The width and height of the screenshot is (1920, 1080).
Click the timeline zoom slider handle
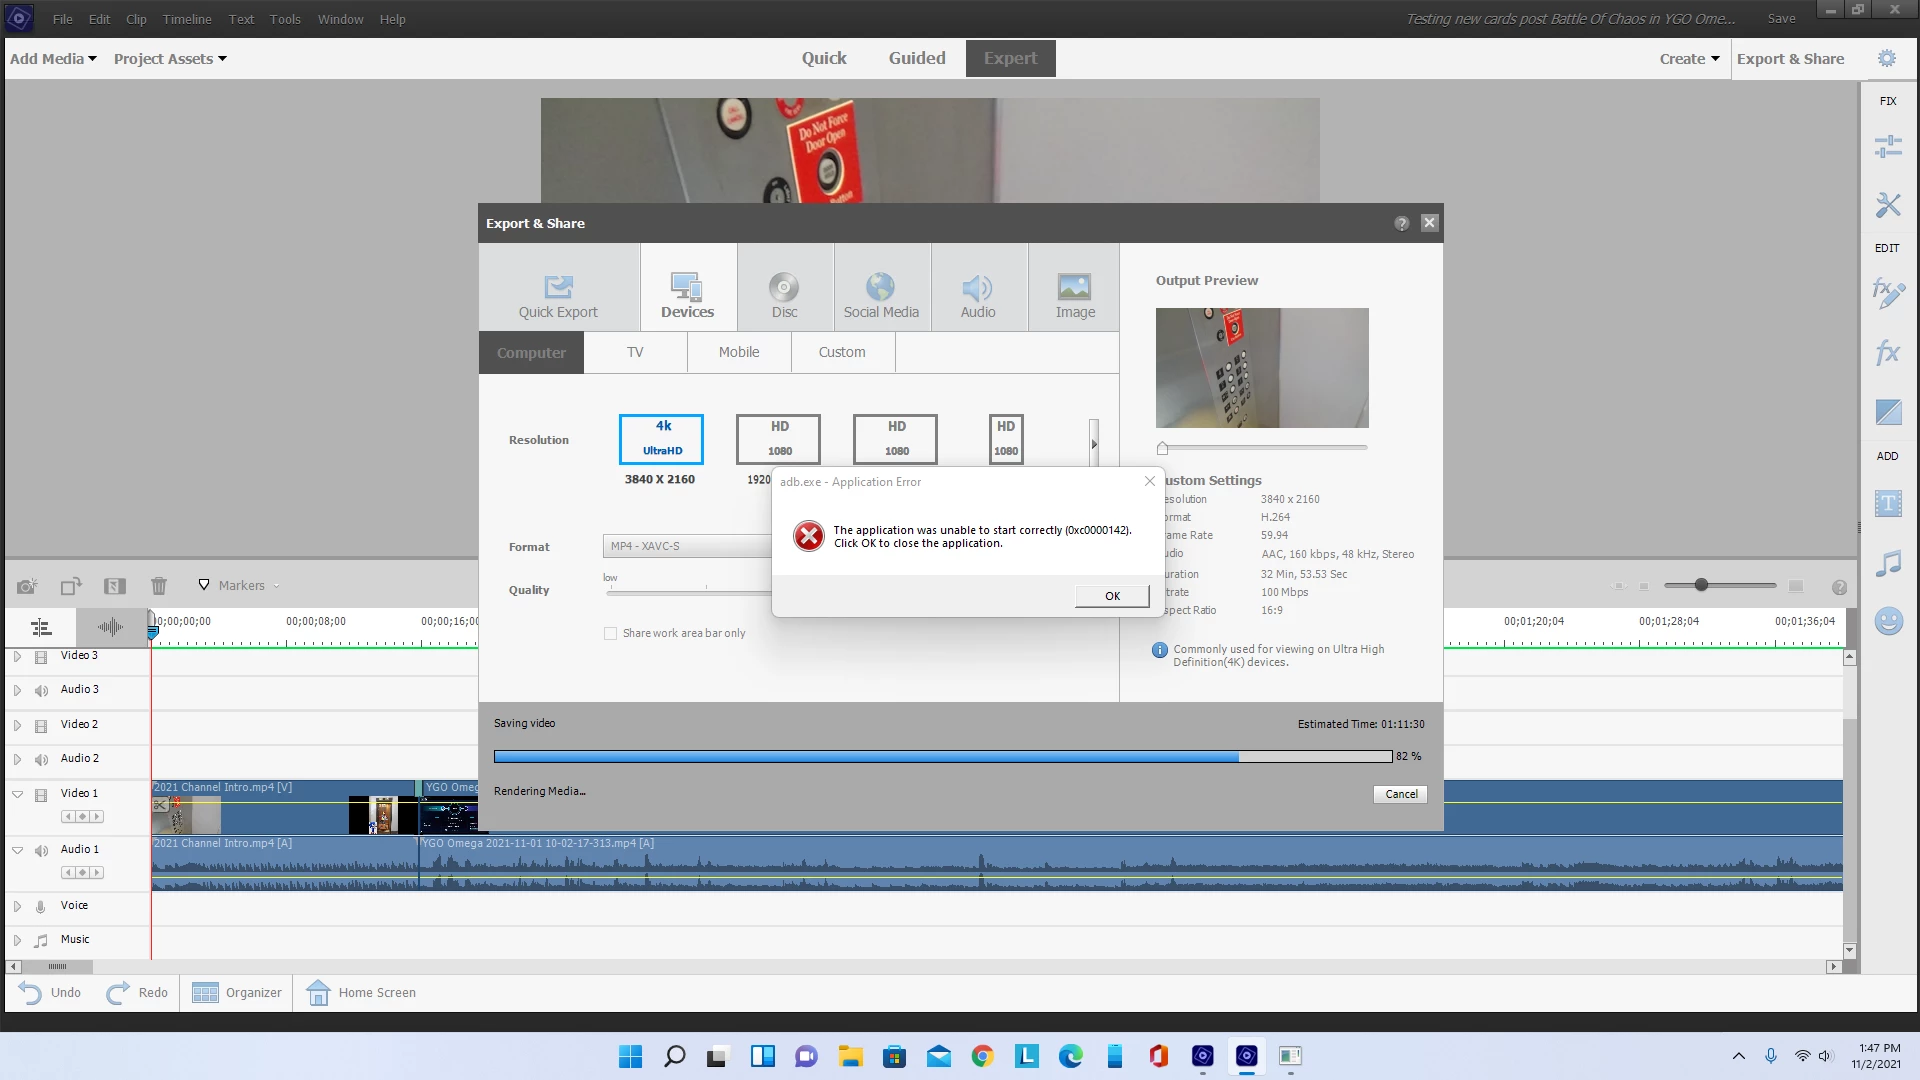point(1701,585)
